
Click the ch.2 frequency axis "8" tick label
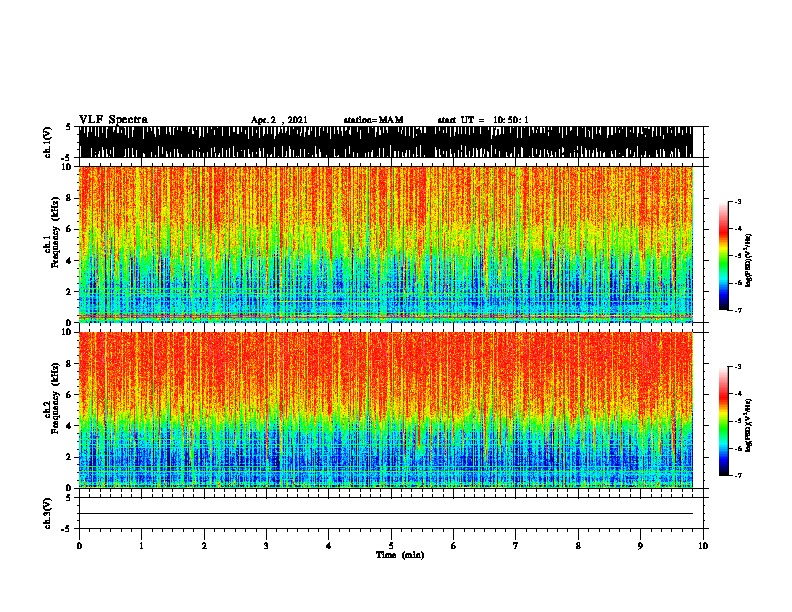pos(70,364)
